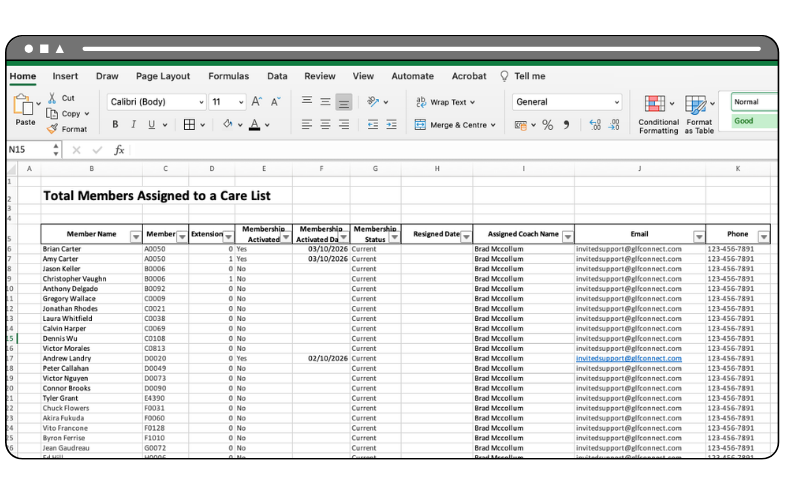
Task: Click Merge & Centre
Action: (x=450, y=125)
